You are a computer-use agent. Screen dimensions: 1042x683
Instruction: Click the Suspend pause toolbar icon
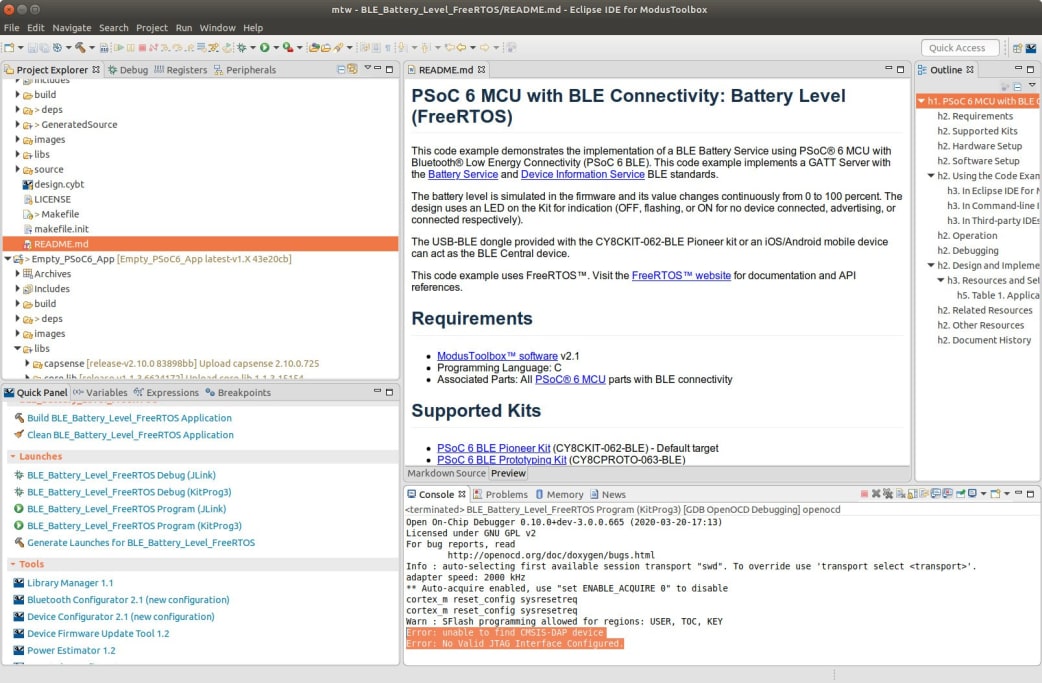pyautogui.click(x=130, y=48)
